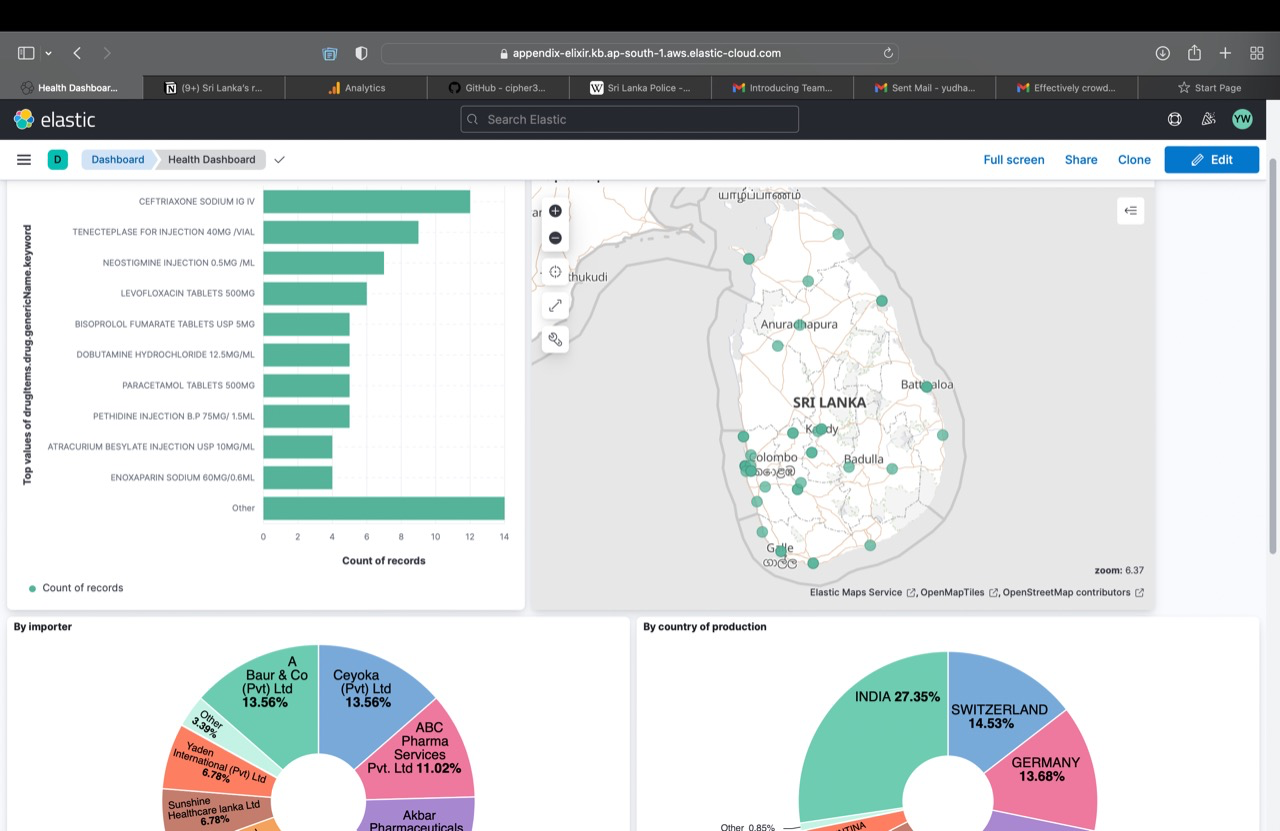
Task: Open the newsfeed icon in header
Action: 1208,120
